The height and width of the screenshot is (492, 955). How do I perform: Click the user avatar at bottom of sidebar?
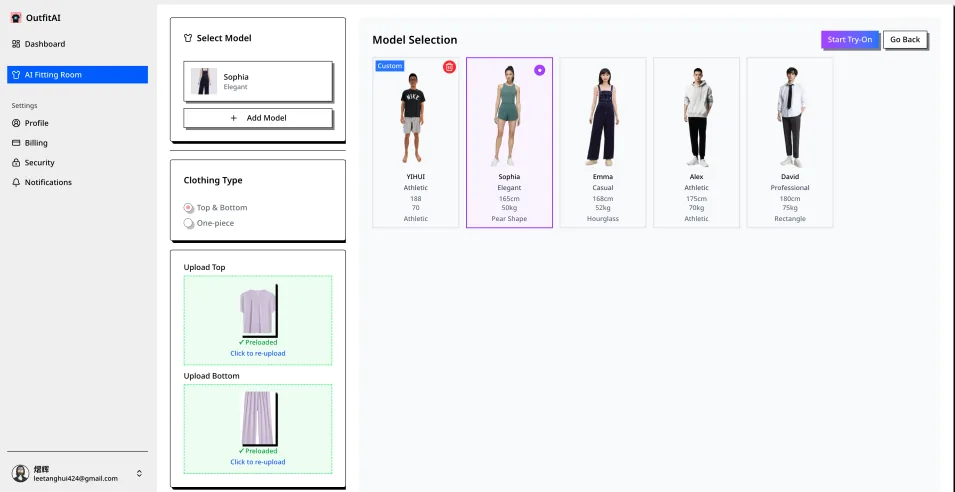21,474
